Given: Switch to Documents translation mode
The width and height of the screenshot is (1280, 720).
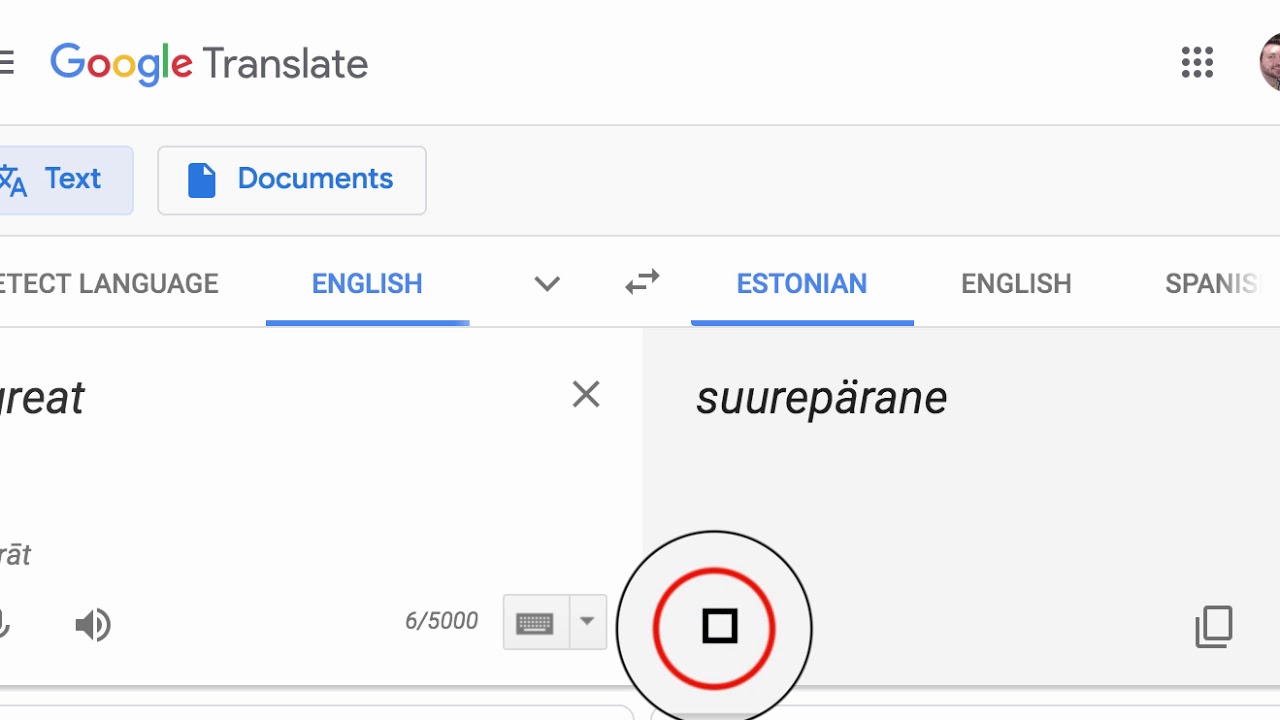Looking at the screenshot, I should click(292, 180).
